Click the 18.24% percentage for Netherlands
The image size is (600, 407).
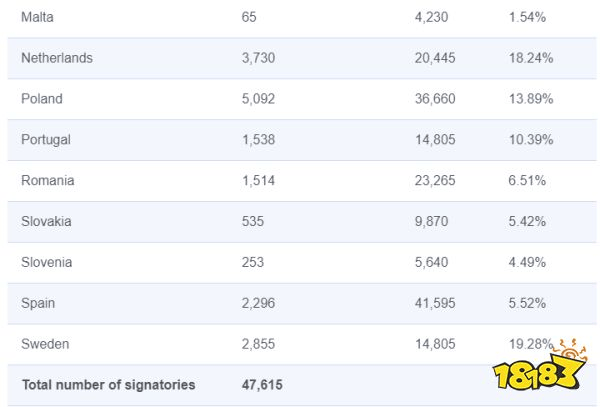(x=531, y=58)
